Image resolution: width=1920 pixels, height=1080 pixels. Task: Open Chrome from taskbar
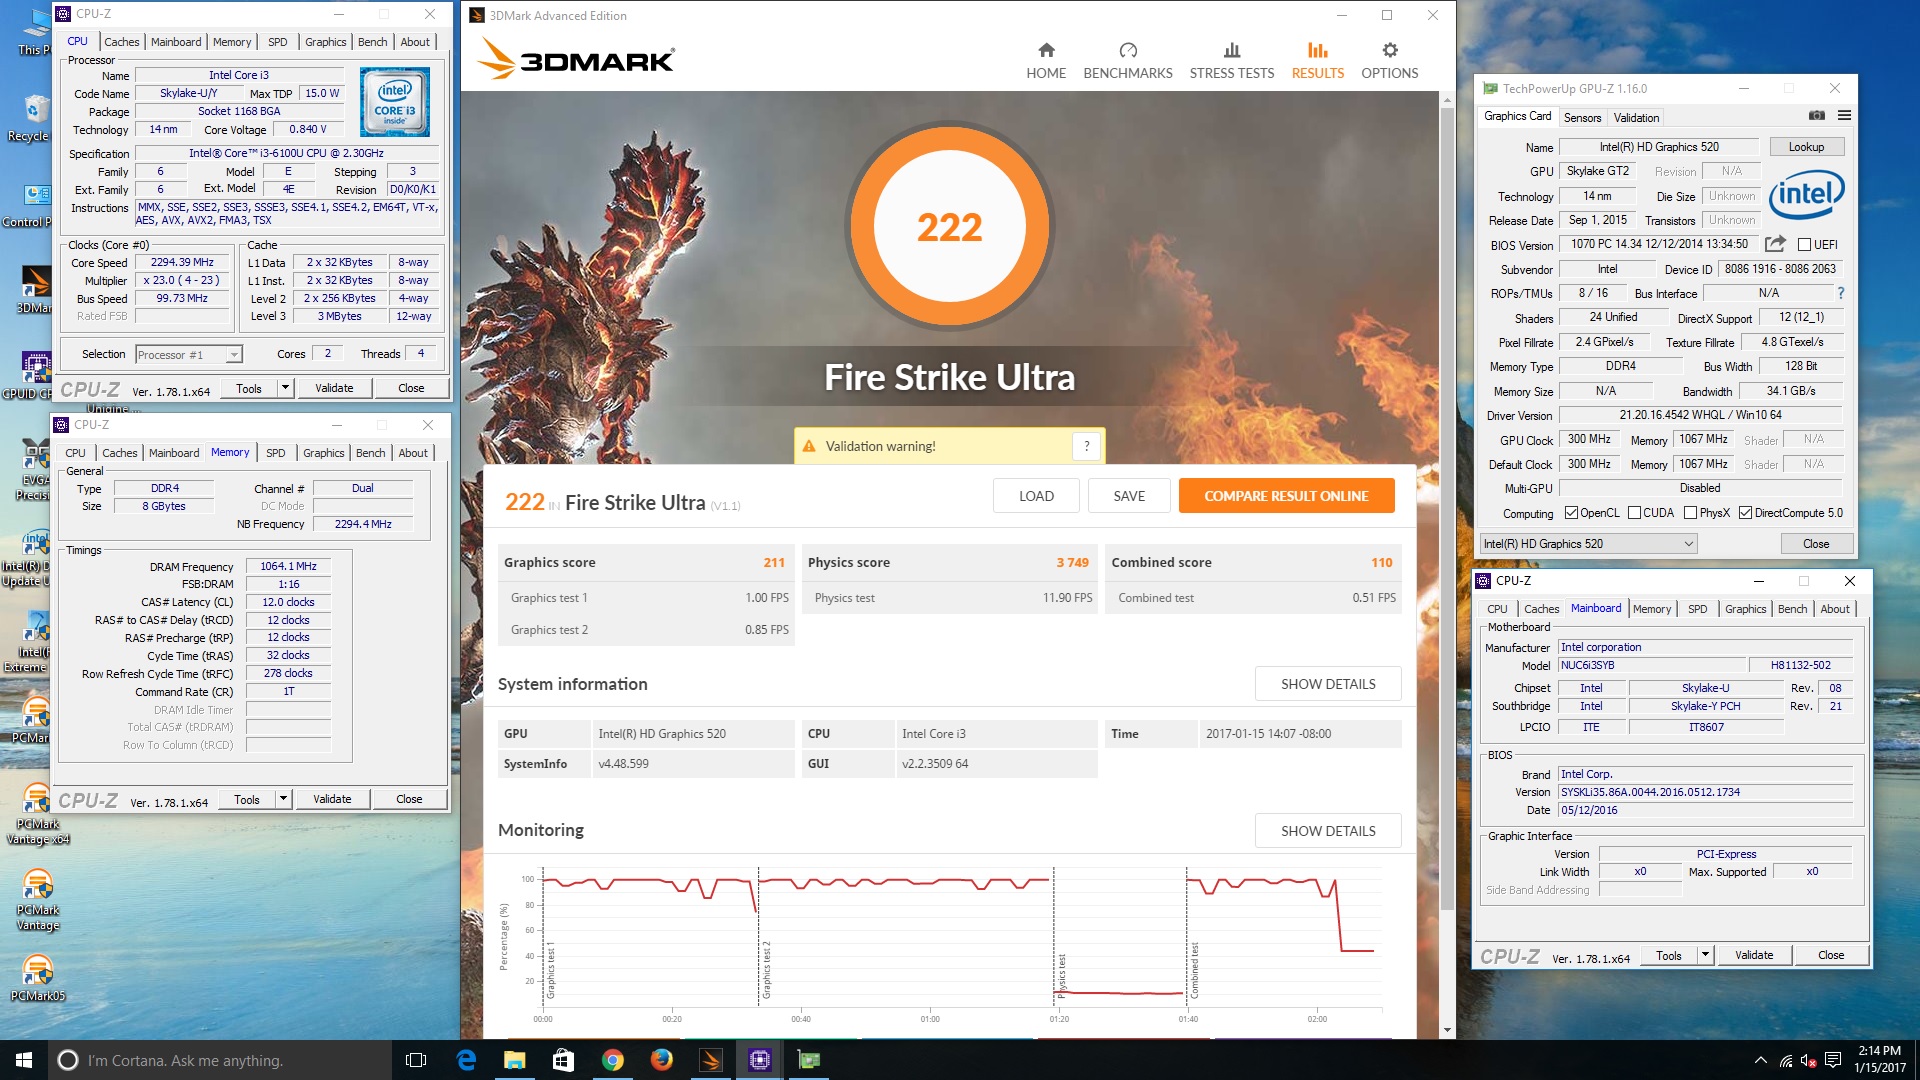click(612, 1060)
